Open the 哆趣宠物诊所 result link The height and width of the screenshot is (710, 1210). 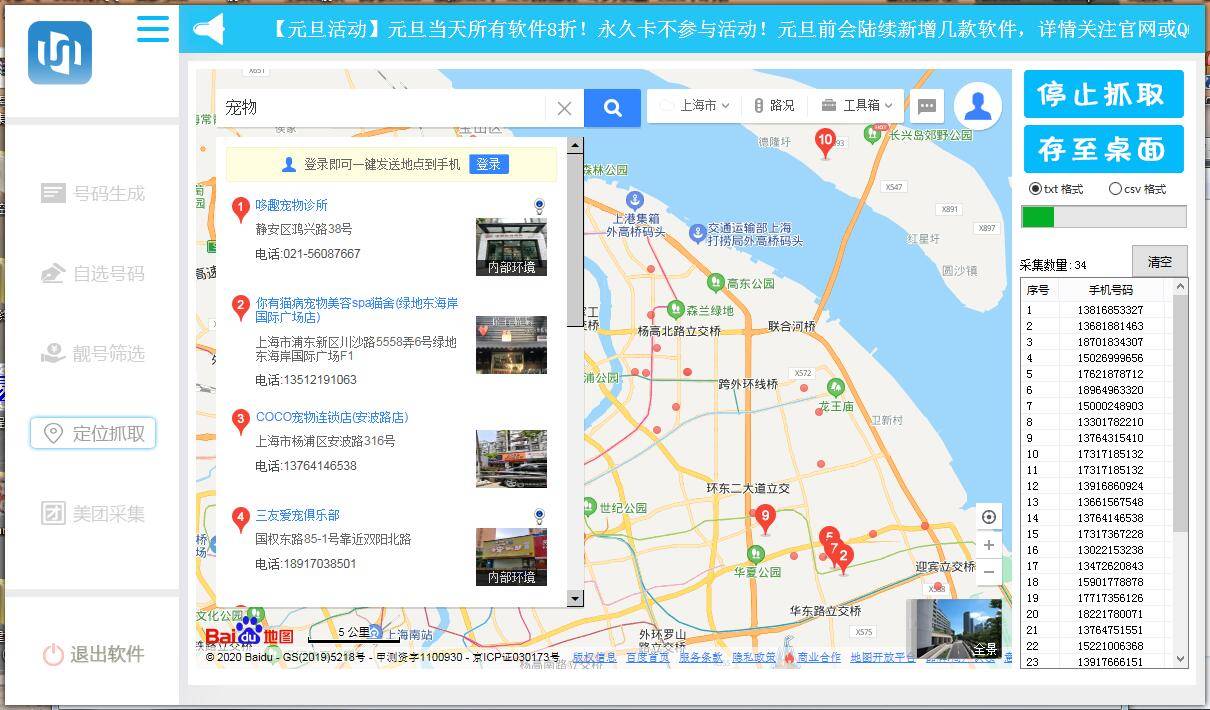click(291, 205)
